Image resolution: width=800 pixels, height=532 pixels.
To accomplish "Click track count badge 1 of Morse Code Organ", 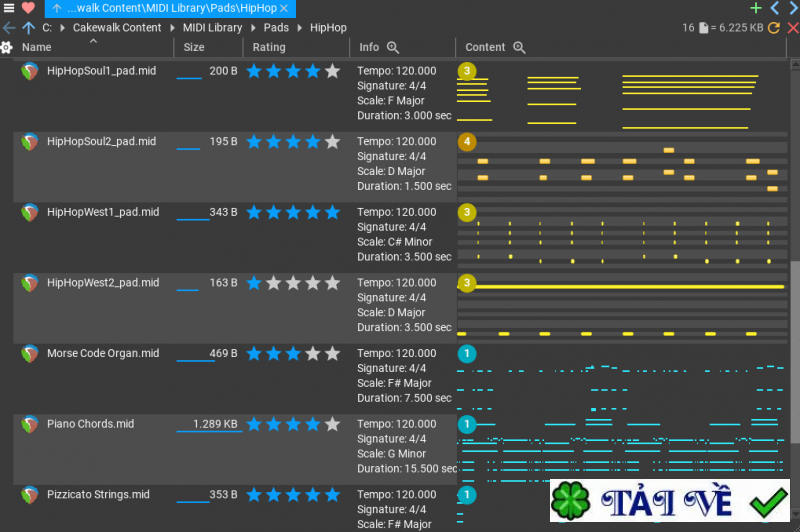I will click(467, 353).
